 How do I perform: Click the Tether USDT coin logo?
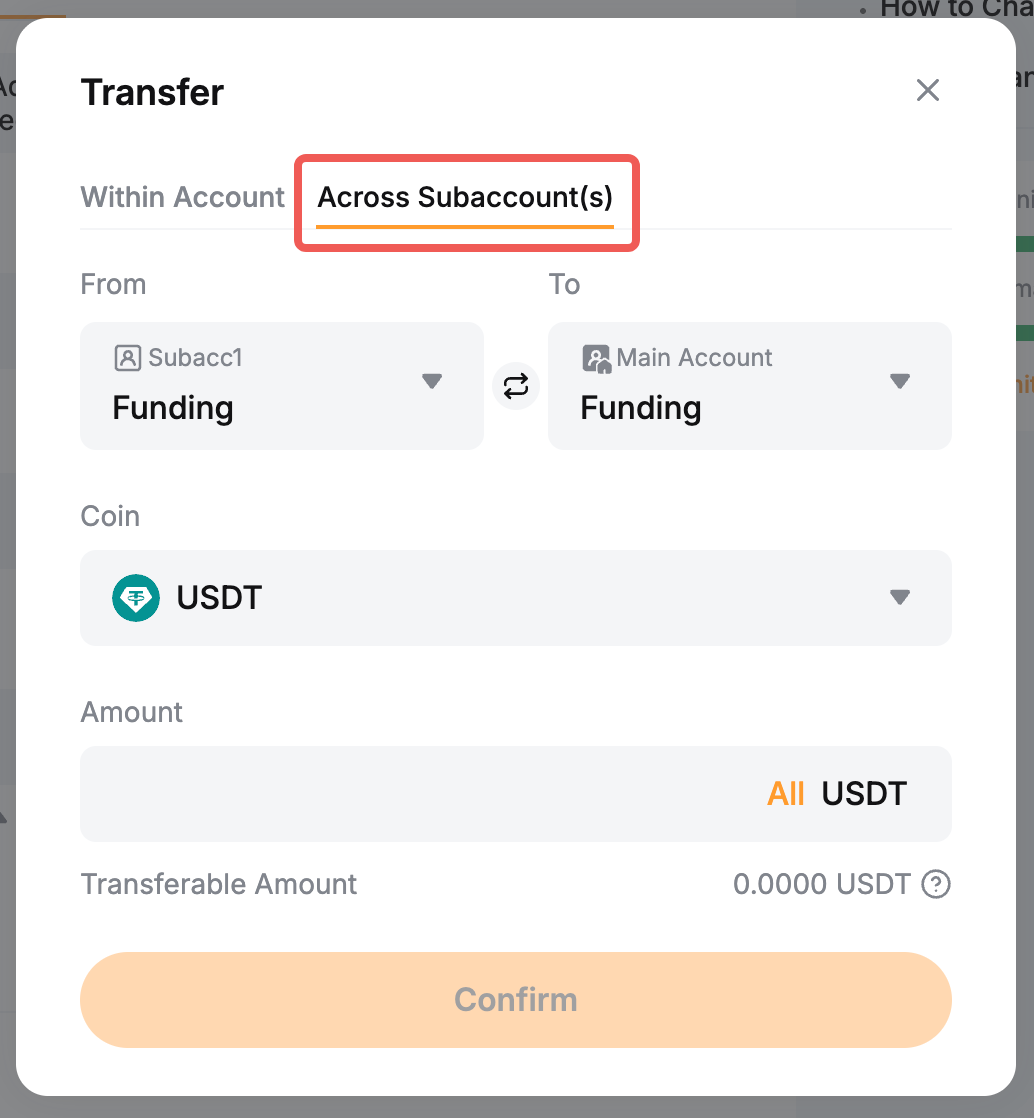pos(136,598)
